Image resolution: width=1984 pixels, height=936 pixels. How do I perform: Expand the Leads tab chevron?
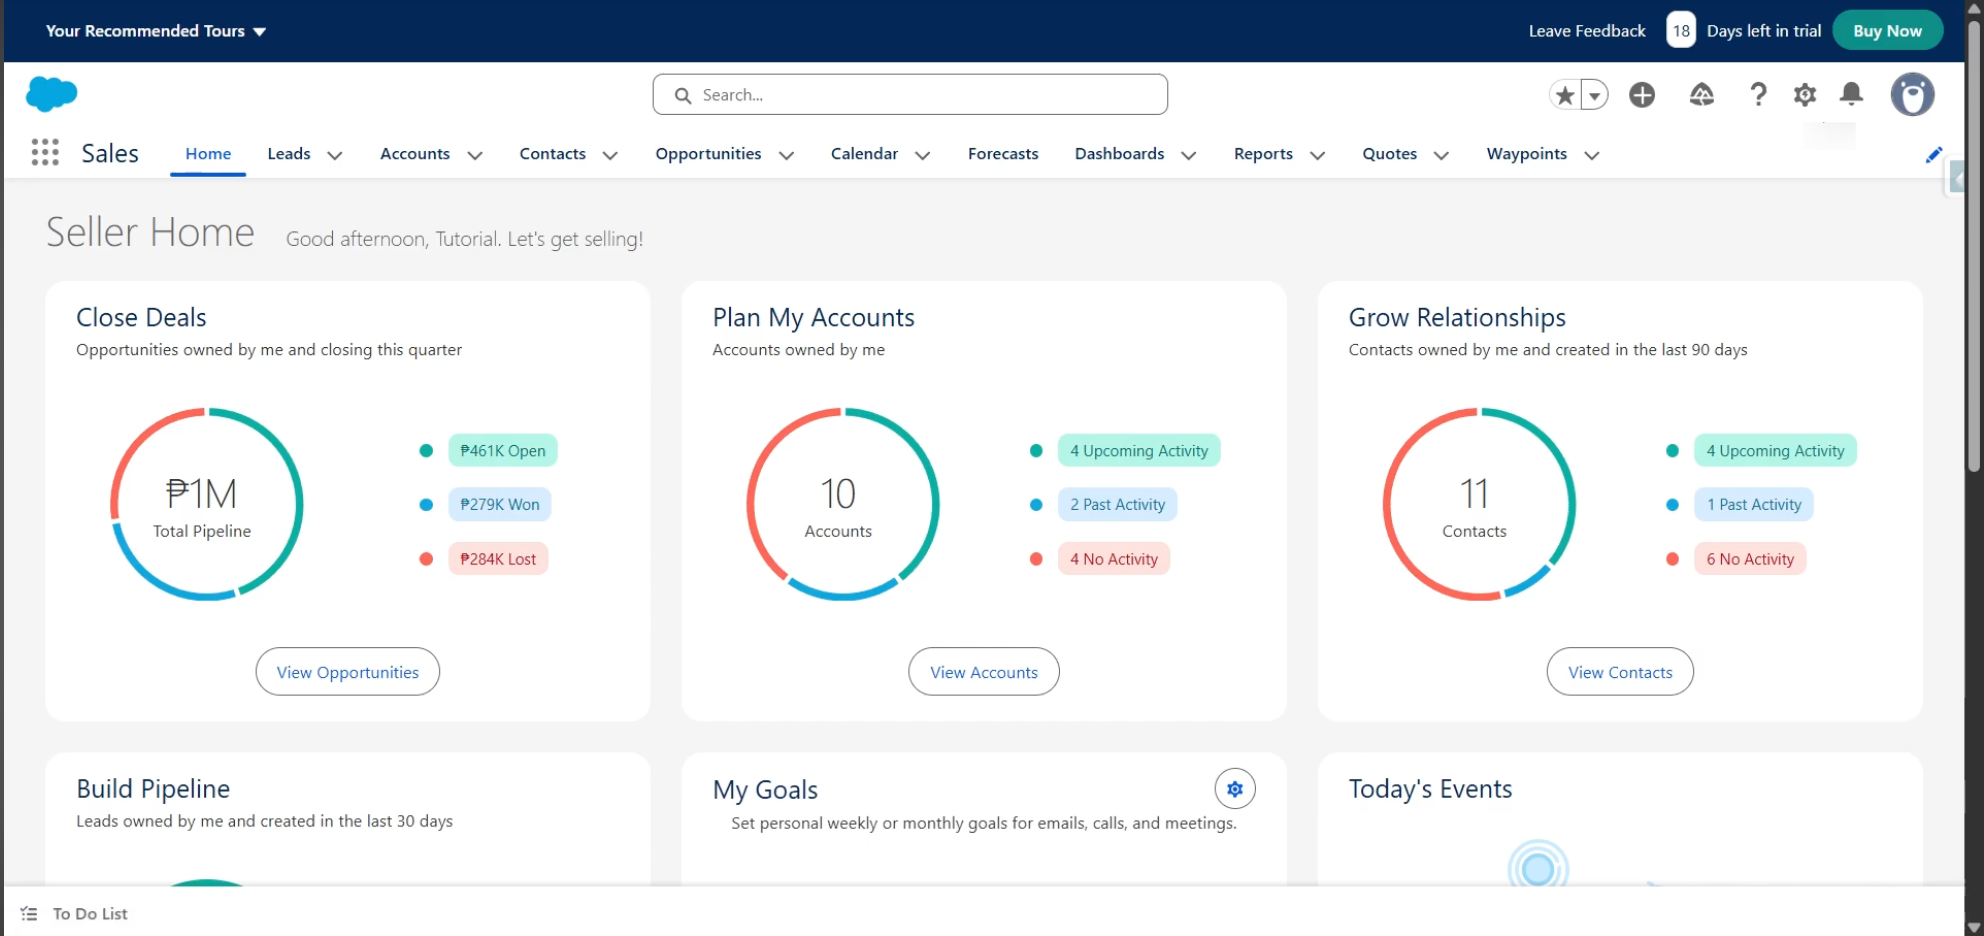[x=335, y=155]
